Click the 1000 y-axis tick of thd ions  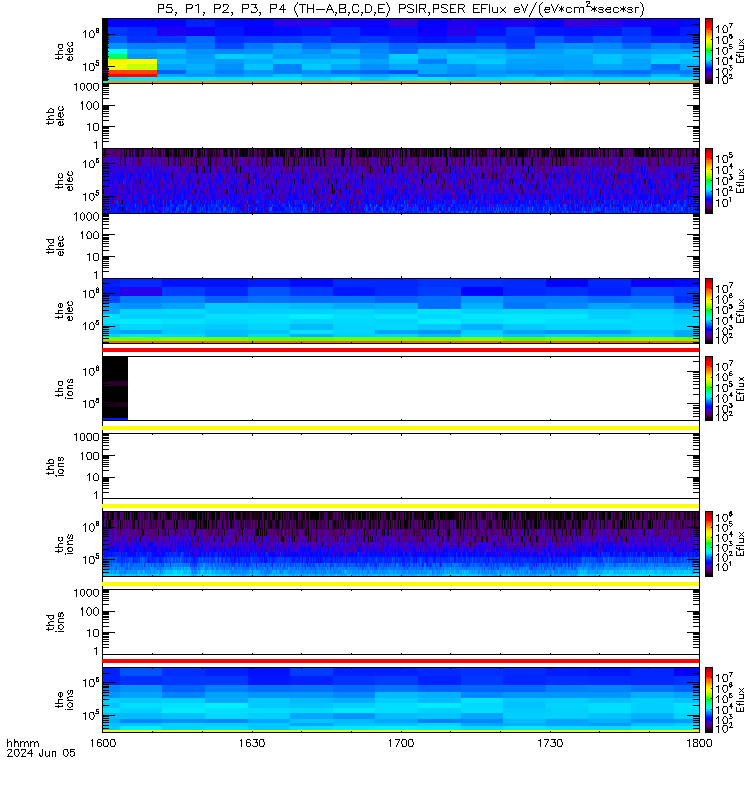(x=86, y=593)
